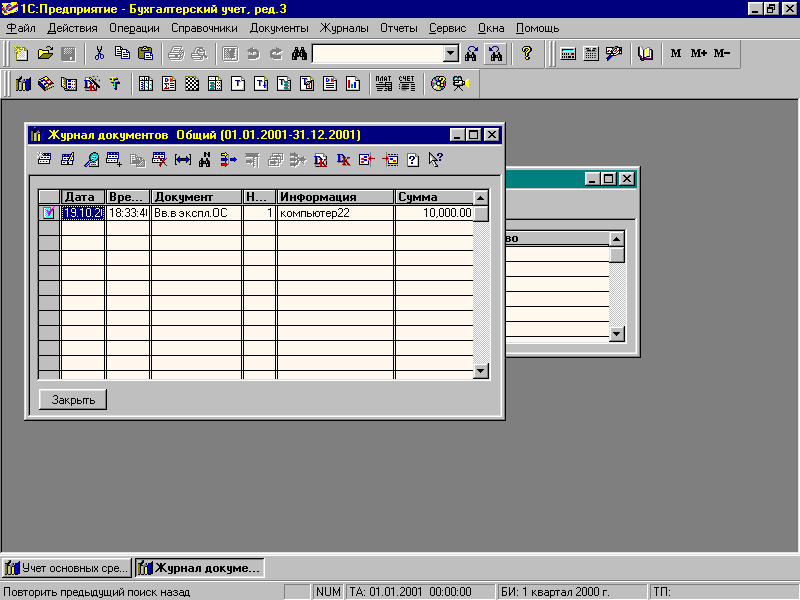
Task: Cut selection with the scissors icon
Action: click(99, 54)
